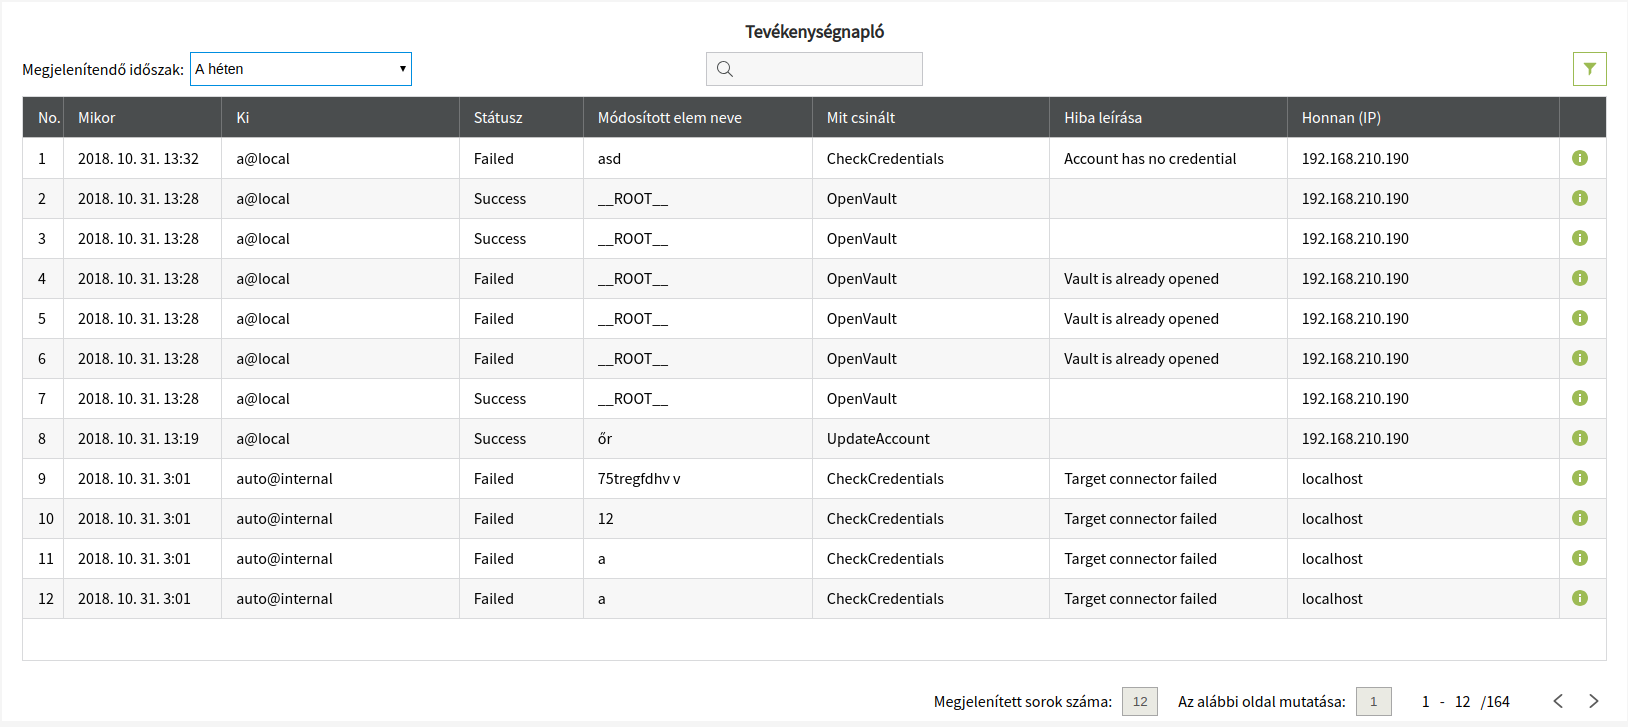Click the 'Tevékenységnapló' page title
Viewport: 1628px width, 727px height.
[x=815, y=31]
